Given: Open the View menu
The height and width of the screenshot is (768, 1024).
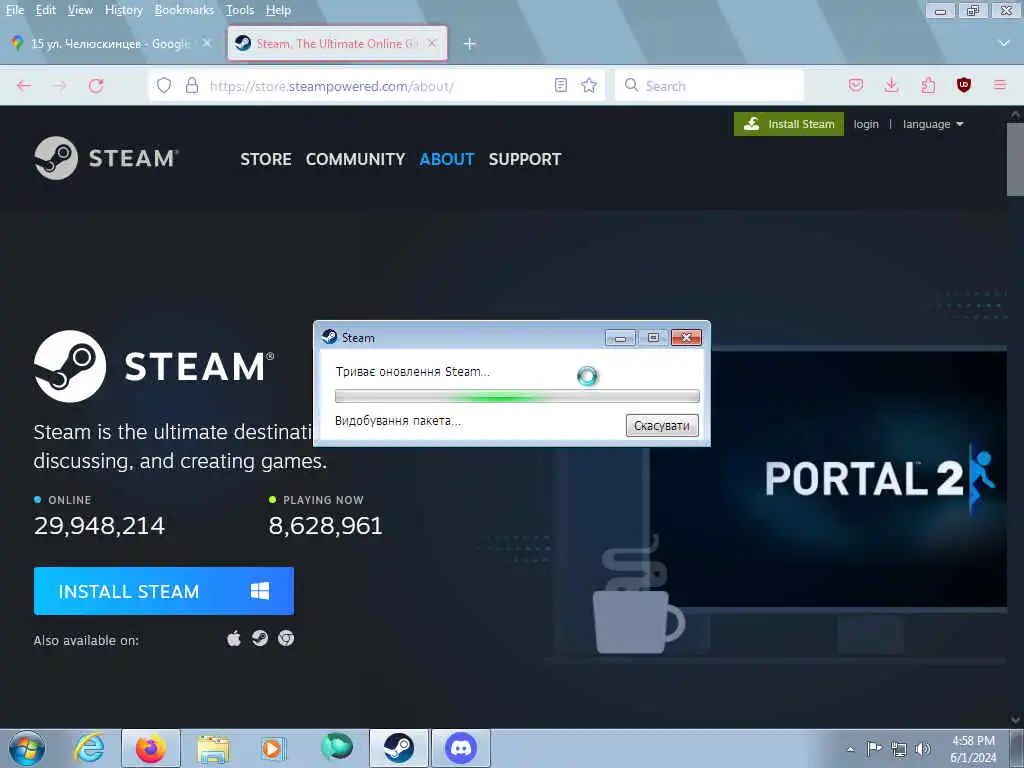Looking at the screenshot, I should point(80,10).
